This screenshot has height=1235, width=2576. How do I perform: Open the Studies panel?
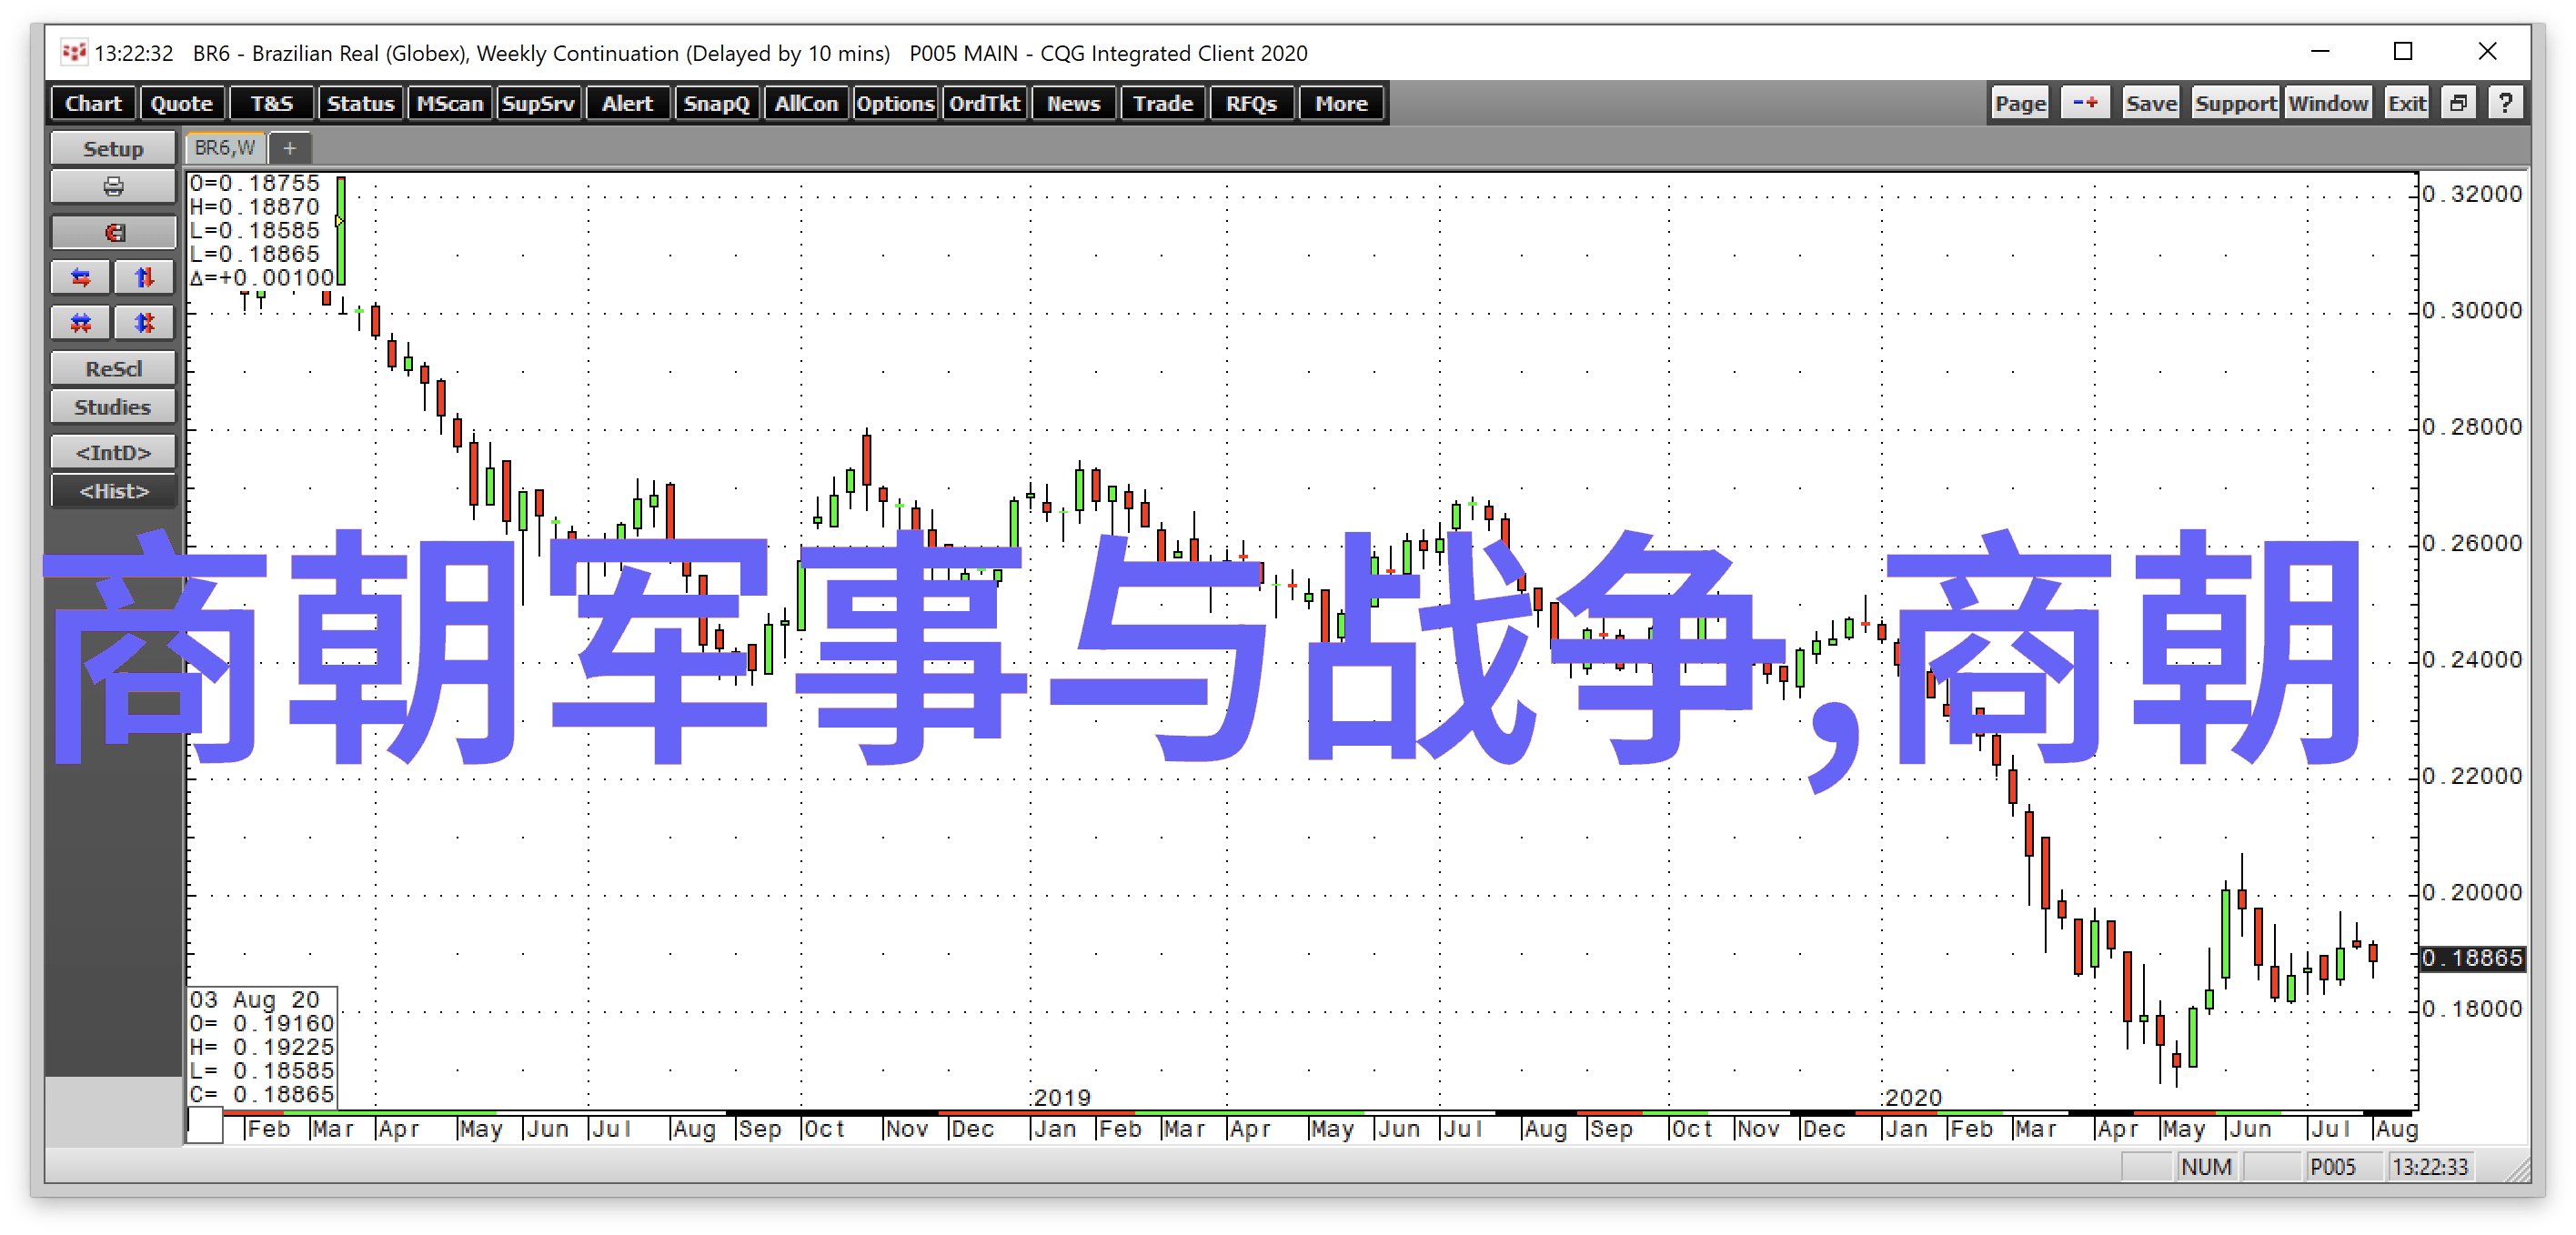tap(110, 404)
